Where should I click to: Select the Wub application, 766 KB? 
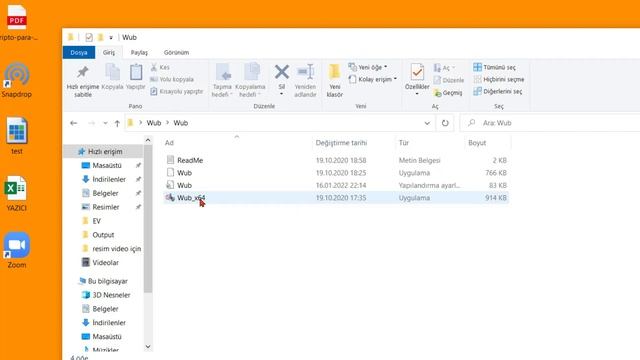[184, 173]
